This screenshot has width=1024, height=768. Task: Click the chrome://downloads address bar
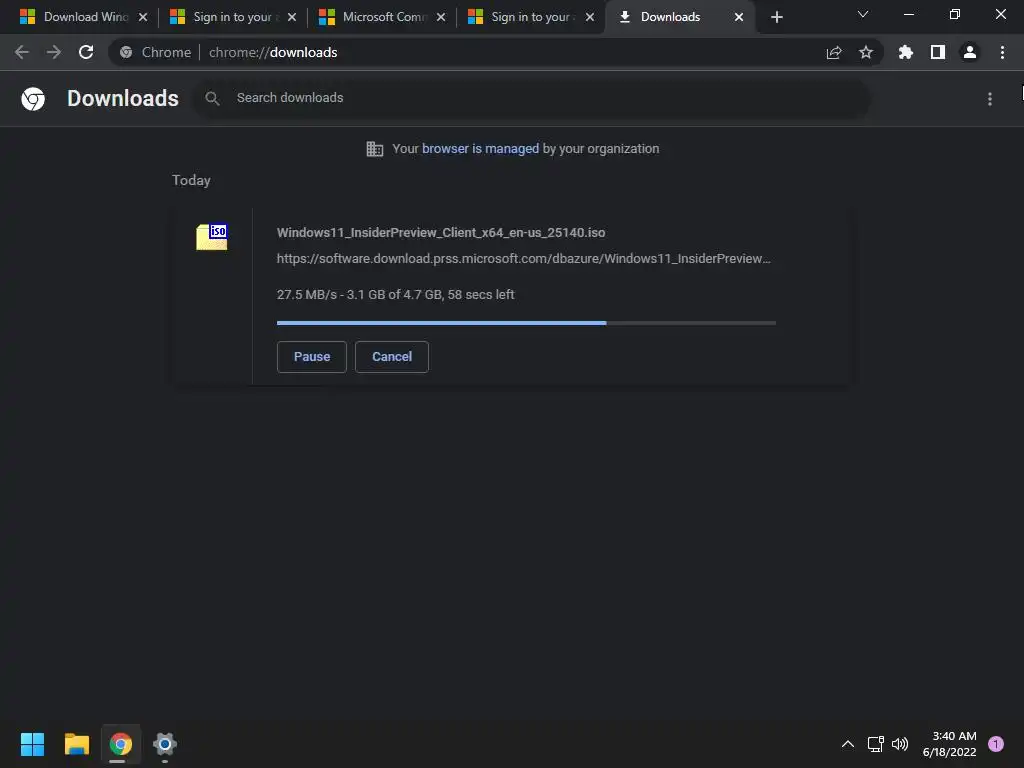[x=495, y=52]
